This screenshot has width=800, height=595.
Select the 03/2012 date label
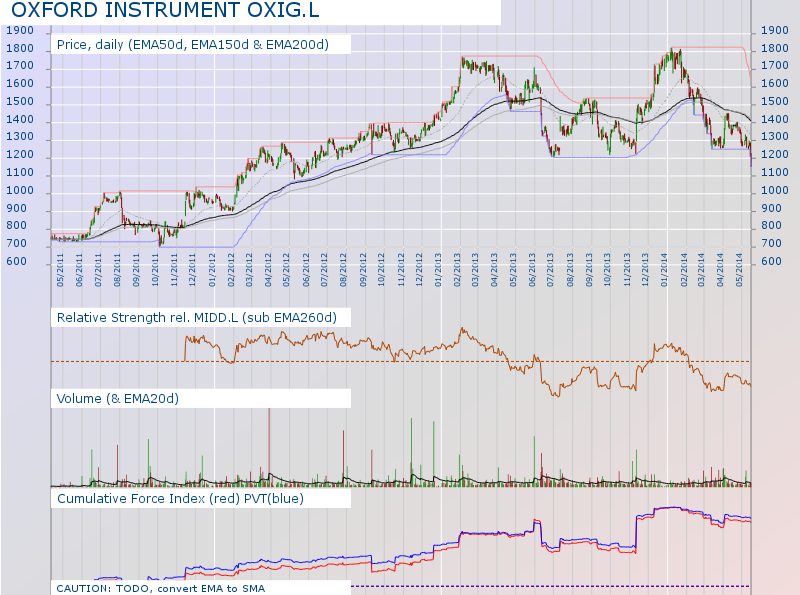tap(249, 270)
